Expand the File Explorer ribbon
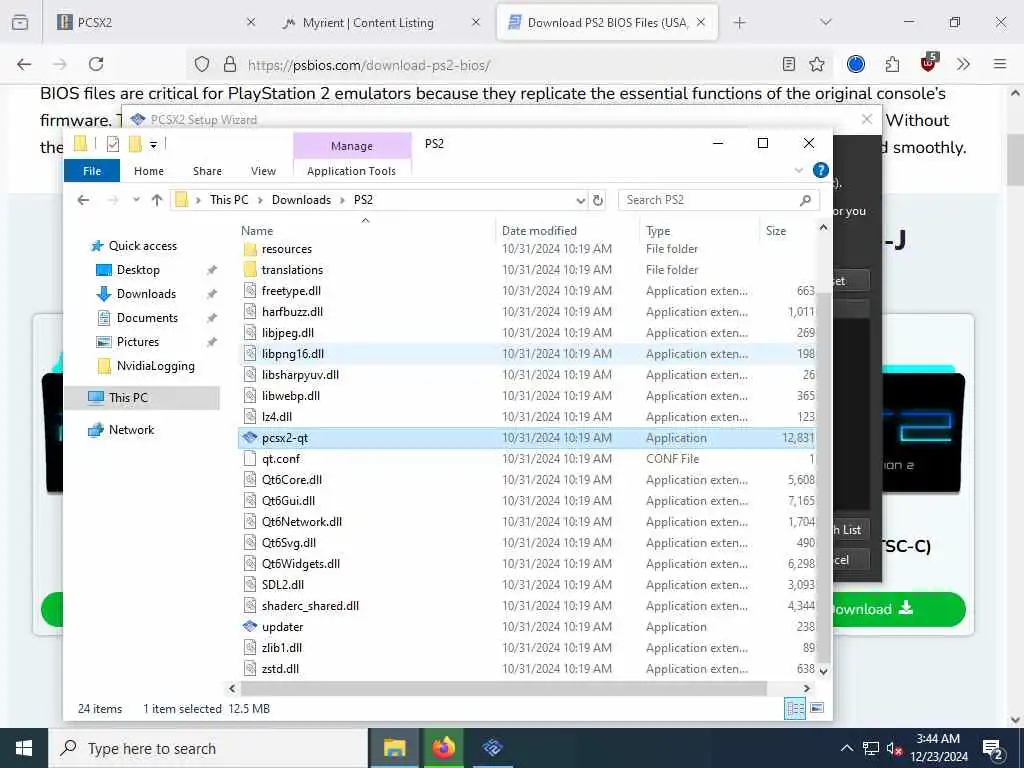The width and height of the screenshot is (1024, 768). coord(798,170)
